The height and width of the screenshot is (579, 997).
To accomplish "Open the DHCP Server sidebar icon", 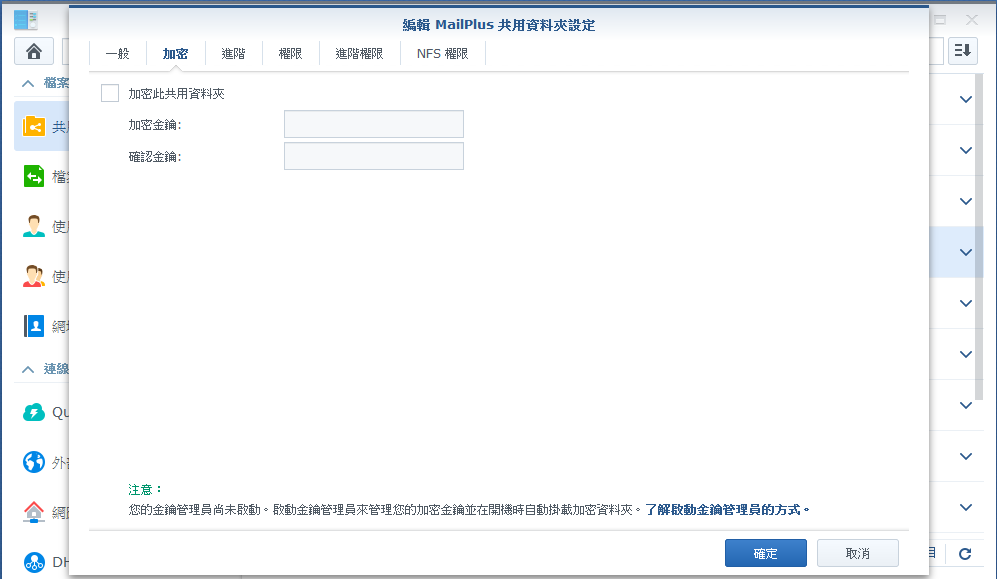I will click(x=34, y=562).
